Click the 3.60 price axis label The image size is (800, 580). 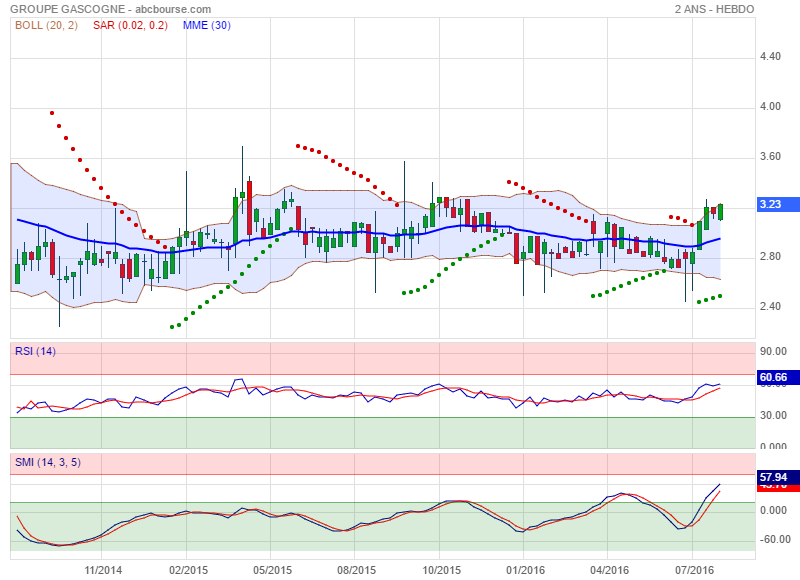click(x=770, y=157)
